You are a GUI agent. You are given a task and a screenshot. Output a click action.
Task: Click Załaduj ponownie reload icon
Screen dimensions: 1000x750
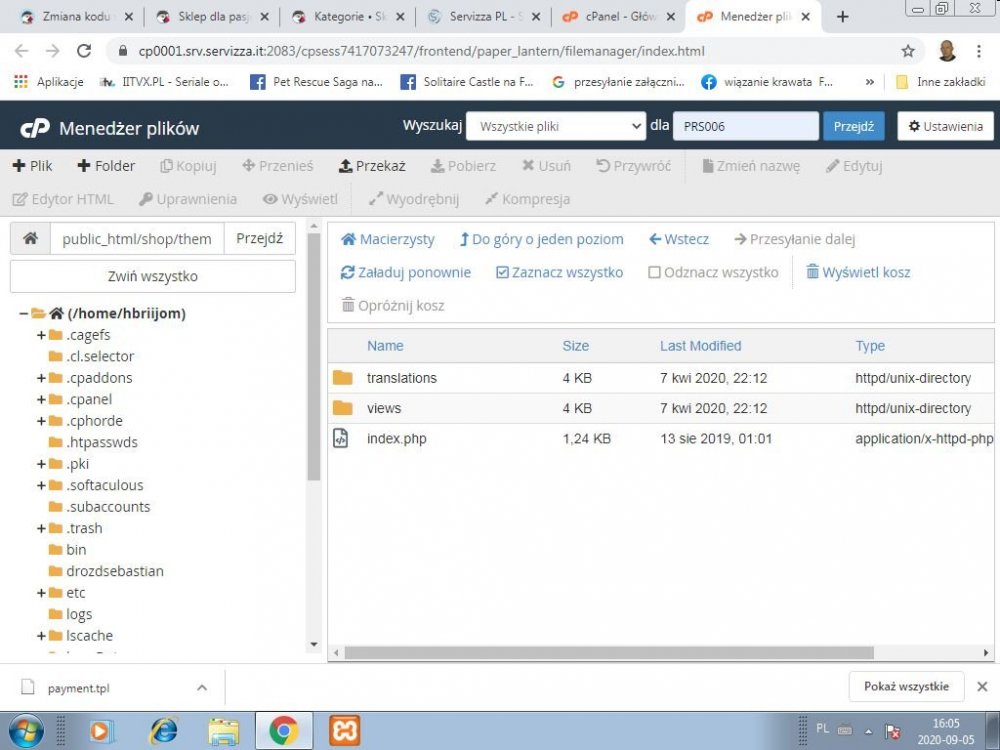tap(348, 272)
